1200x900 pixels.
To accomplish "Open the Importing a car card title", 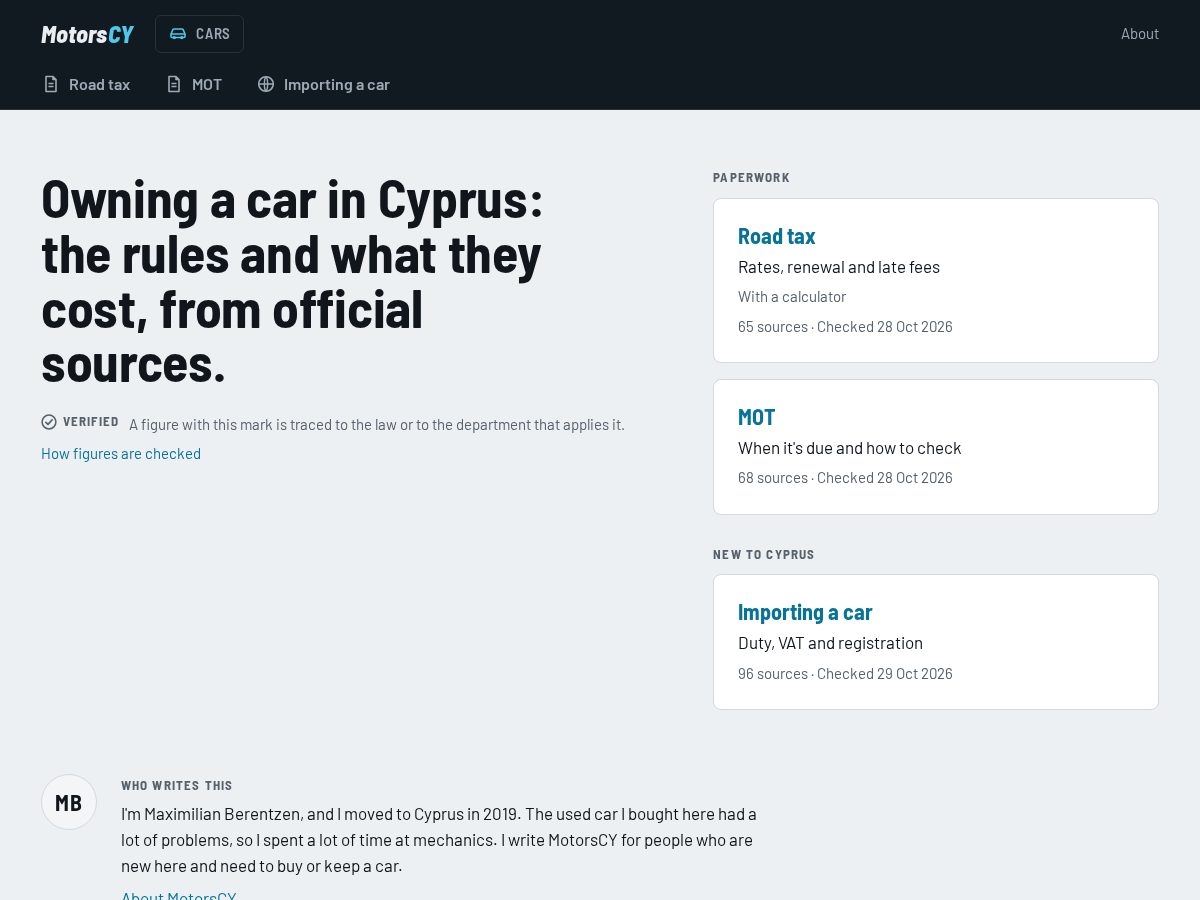I will (x=805, y=612).
